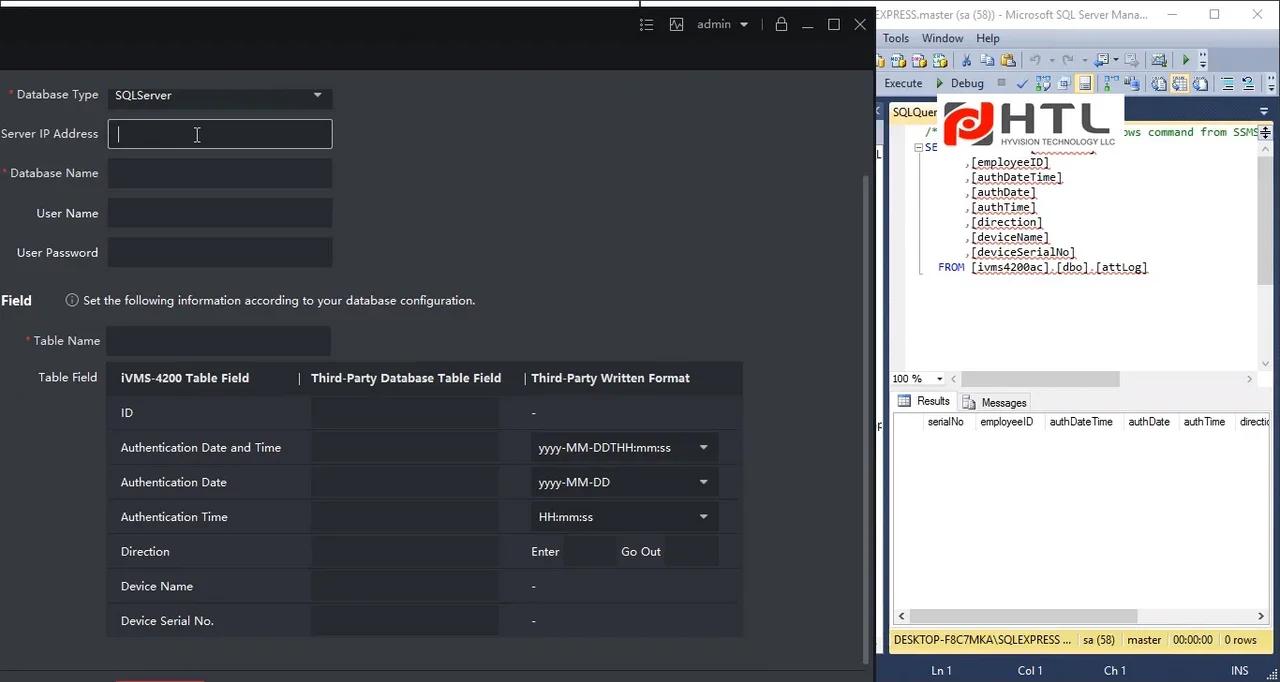
Task: Click the Undo arrow icon in SSMS
Action: (1033, 60)
